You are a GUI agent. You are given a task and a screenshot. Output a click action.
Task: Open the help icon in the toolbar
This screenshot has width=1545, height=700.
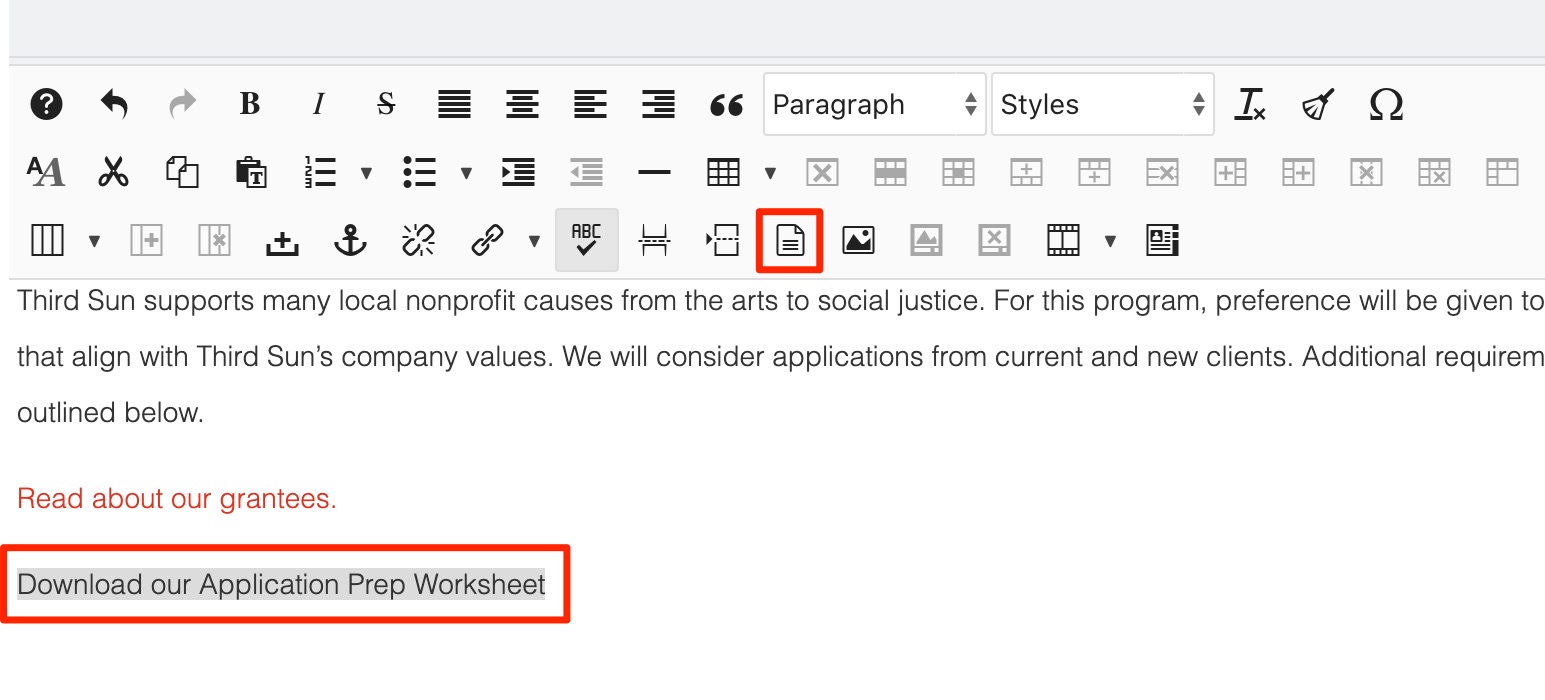pyautogui.click(x=46, y=104)
